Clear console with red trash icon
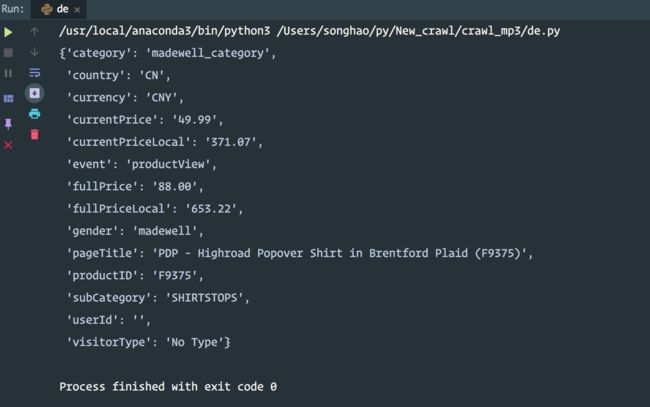 [x=34, y=134]
